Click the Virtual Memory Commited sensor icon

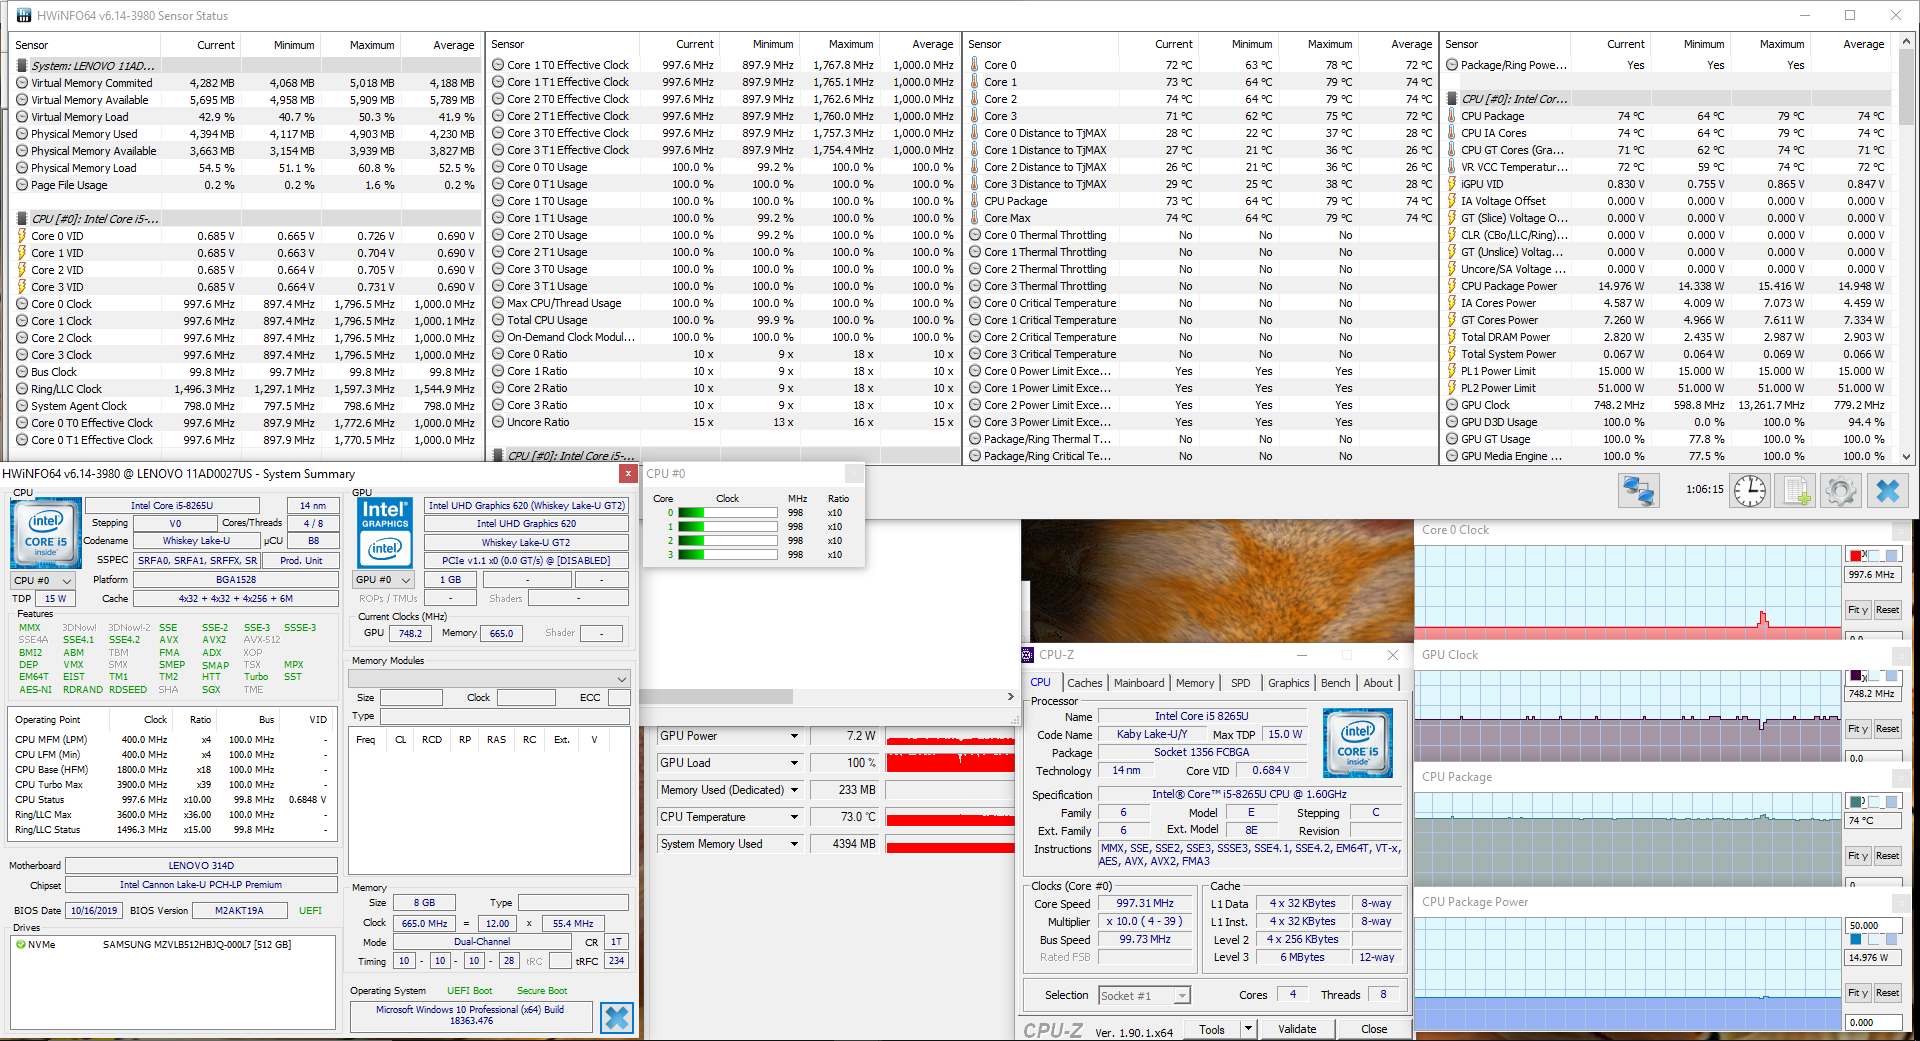click(x=22, y=83)
